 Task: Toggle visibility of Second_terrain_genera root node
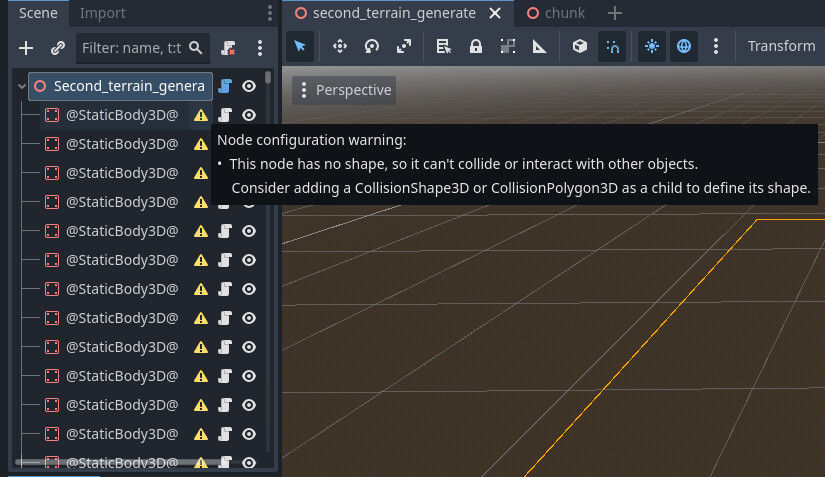click(x=249, y=87)
